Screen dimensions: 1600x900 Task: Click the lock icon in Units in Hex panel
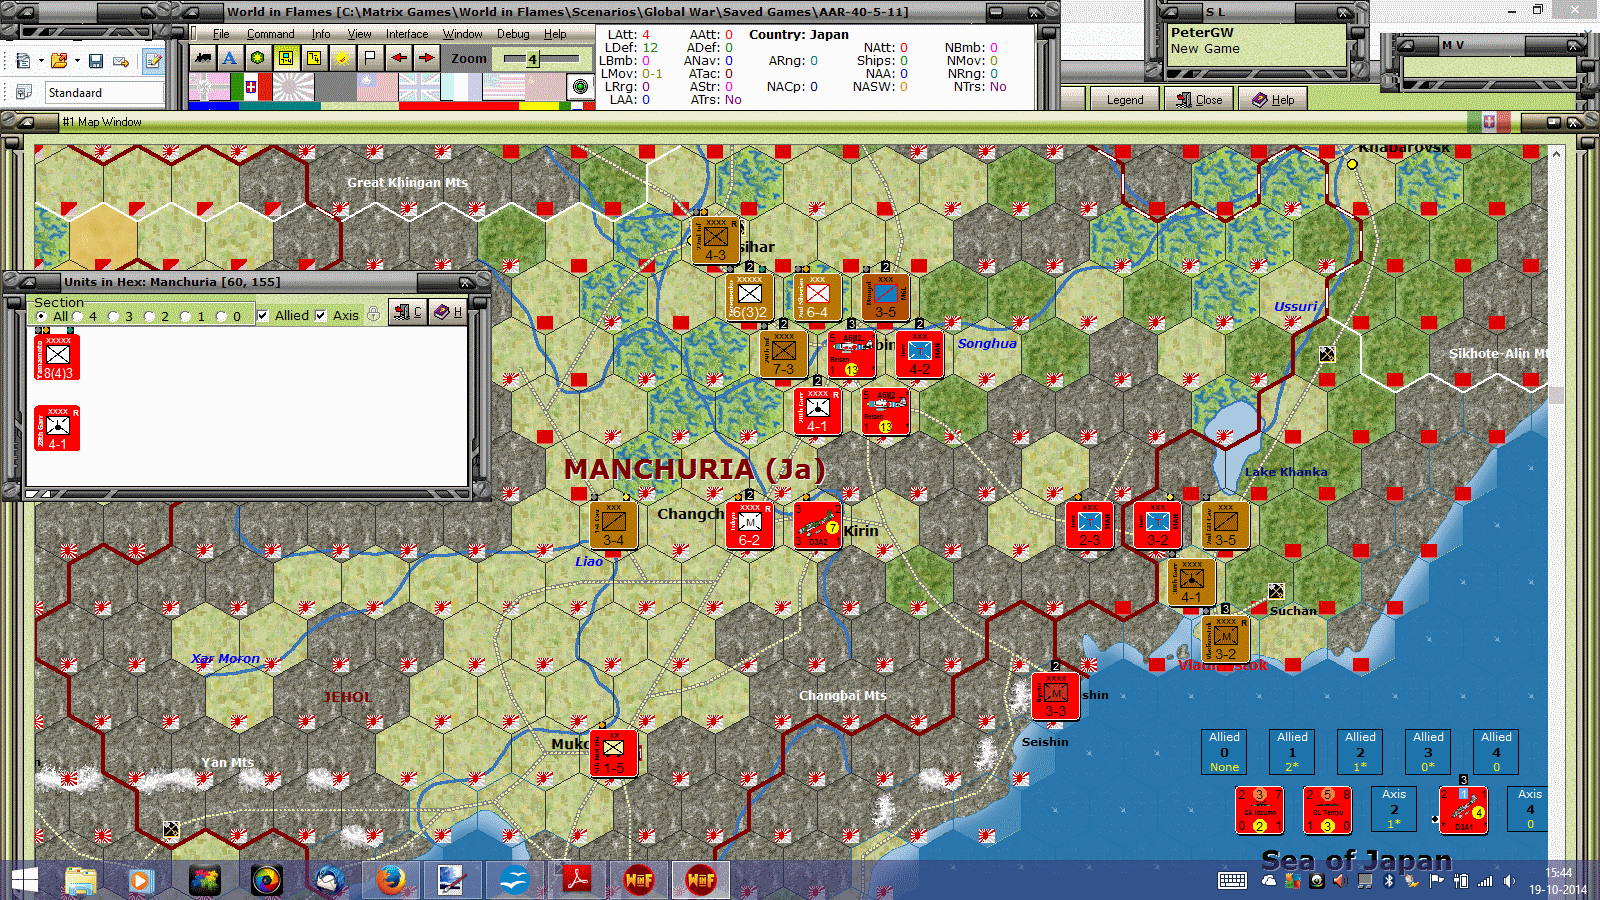(374, 314)
